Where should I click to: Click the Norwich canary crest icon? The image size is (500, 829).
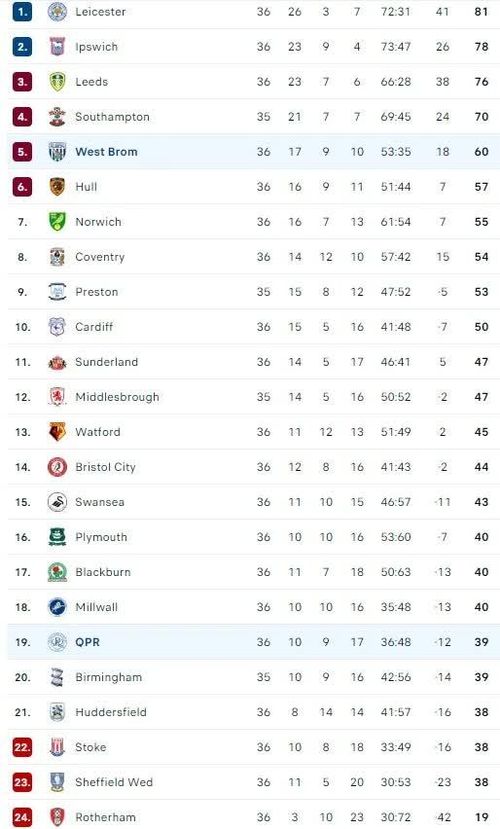pyautogui.click(x=57, y=222)
